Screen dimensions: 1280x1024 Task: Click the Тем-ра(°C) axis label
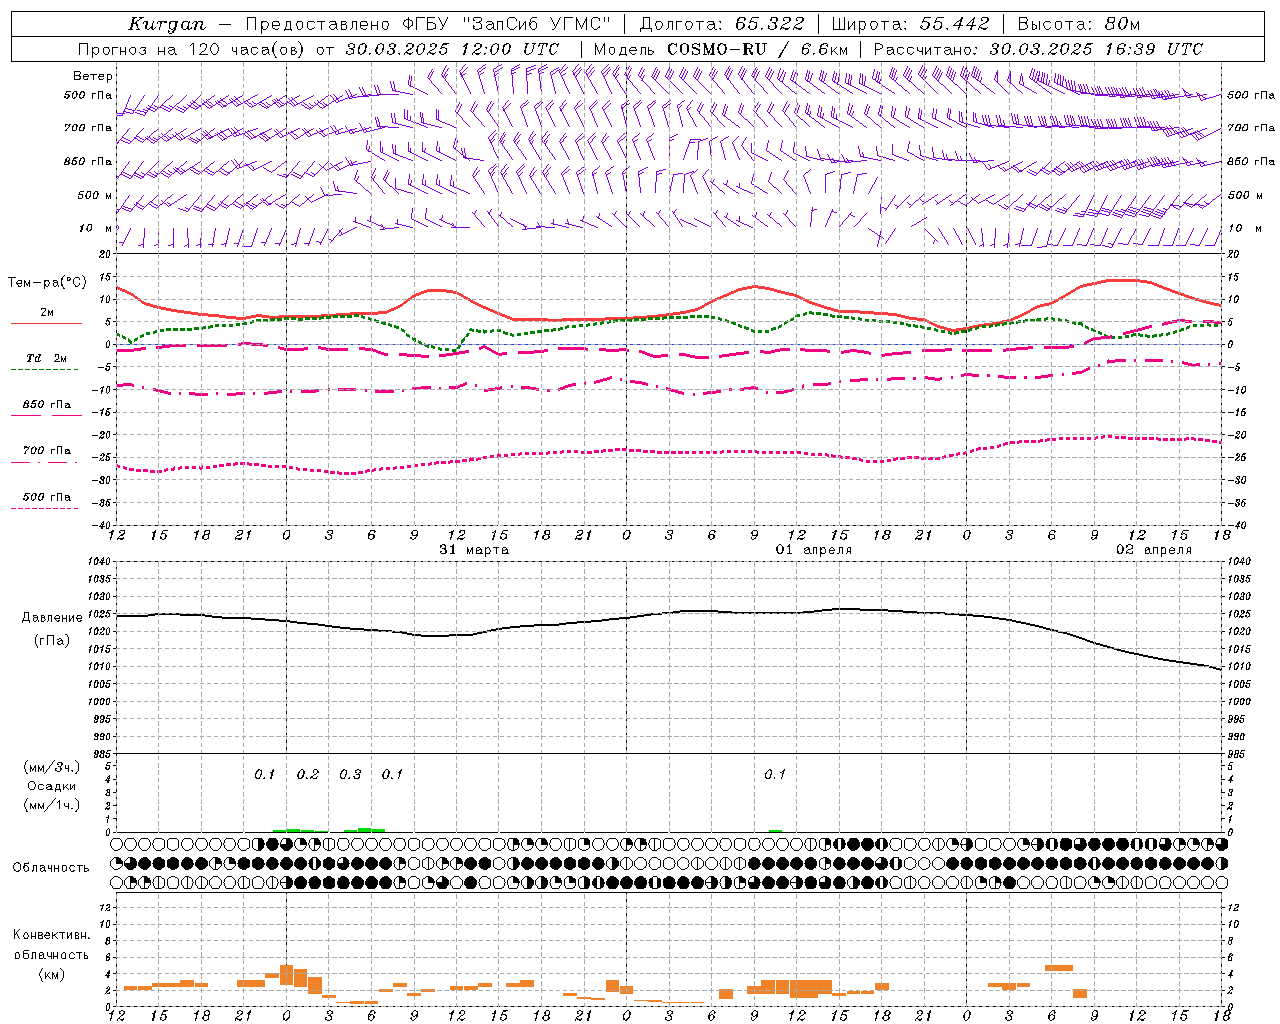(47, 283)
